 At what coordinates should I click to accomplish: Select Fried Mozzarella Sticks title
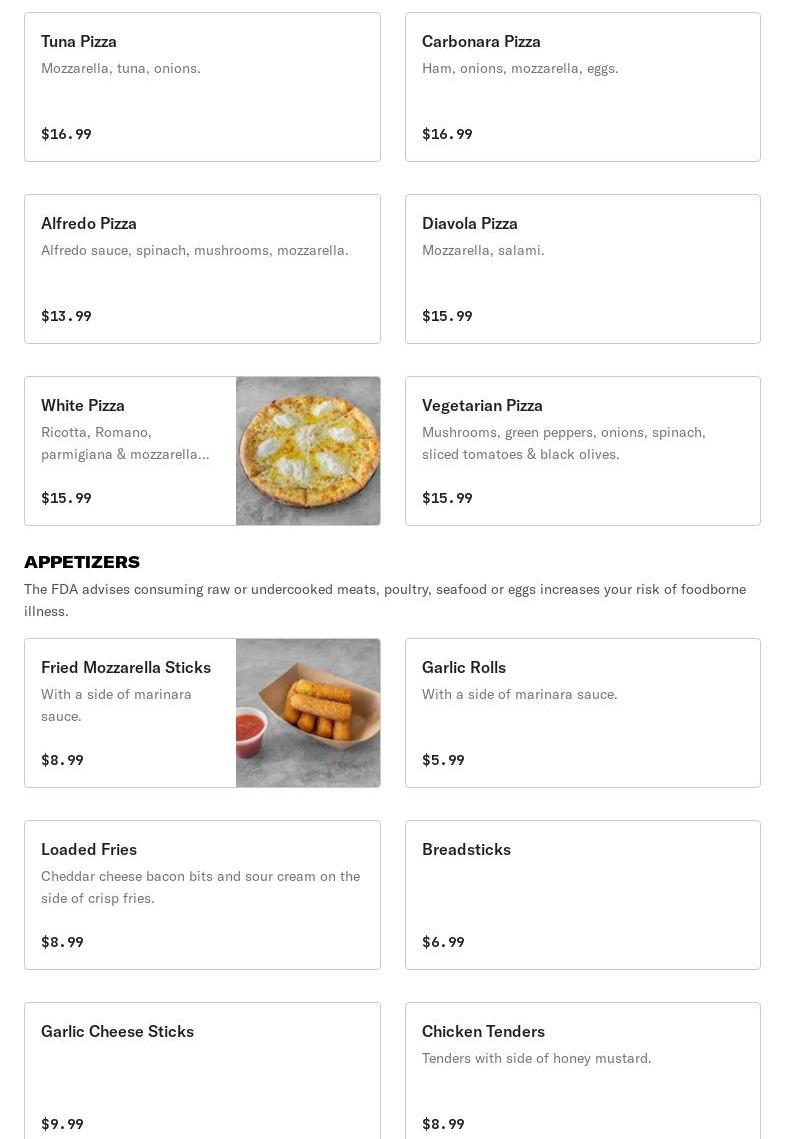pos(126,667)
